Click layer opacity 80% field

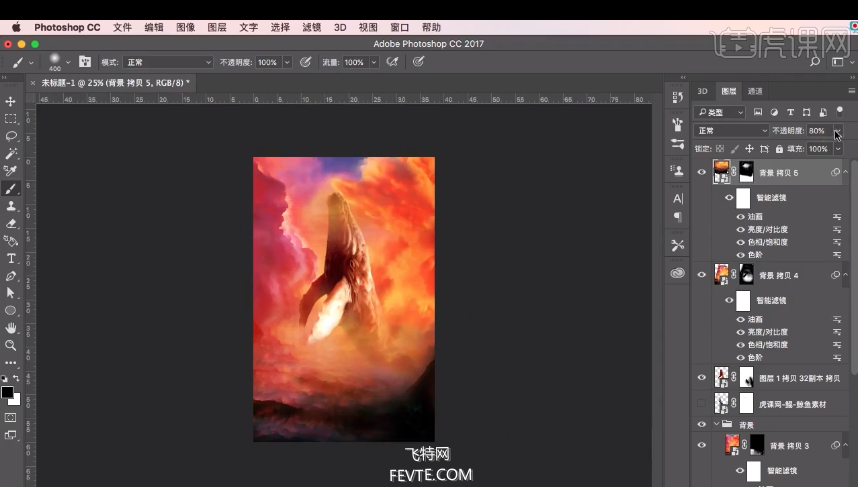[819, 131]
